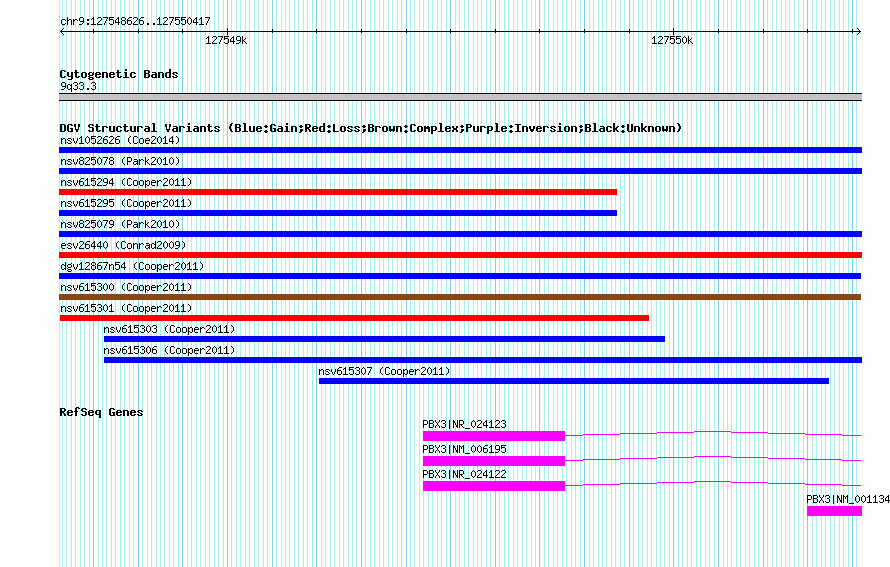Select the esv26440 (Conrad2009) label

[123, 245]
